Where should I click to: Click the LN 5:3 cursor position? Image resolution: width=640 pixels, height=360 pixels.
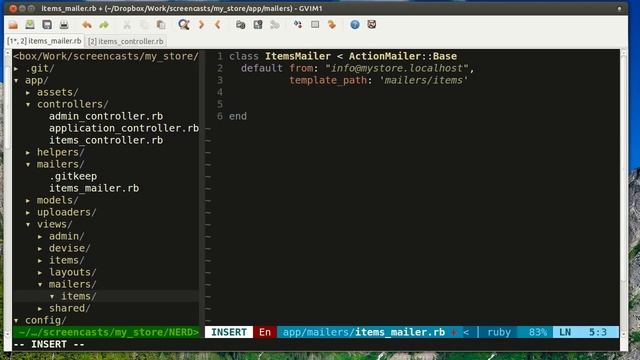point(585,332)
